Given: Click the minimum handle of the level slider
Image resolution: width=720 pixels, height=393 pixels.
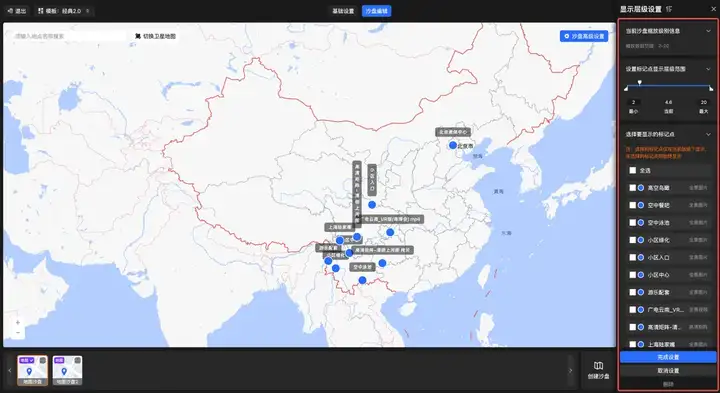Looking at the screenshot, I should tap(626, 88).
